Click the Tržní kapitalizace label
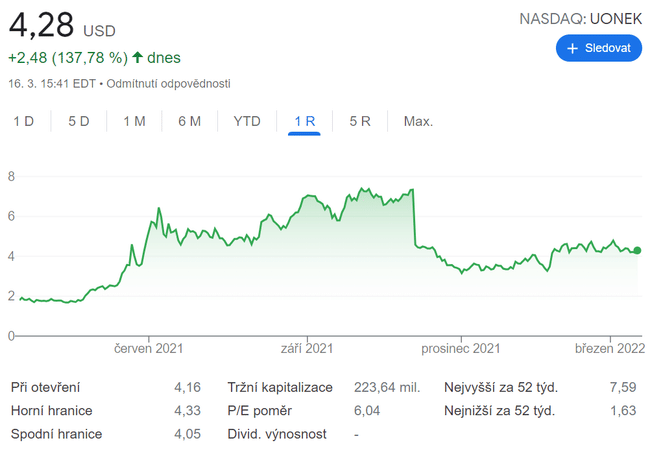650x460 pixels. click(279, 387)
